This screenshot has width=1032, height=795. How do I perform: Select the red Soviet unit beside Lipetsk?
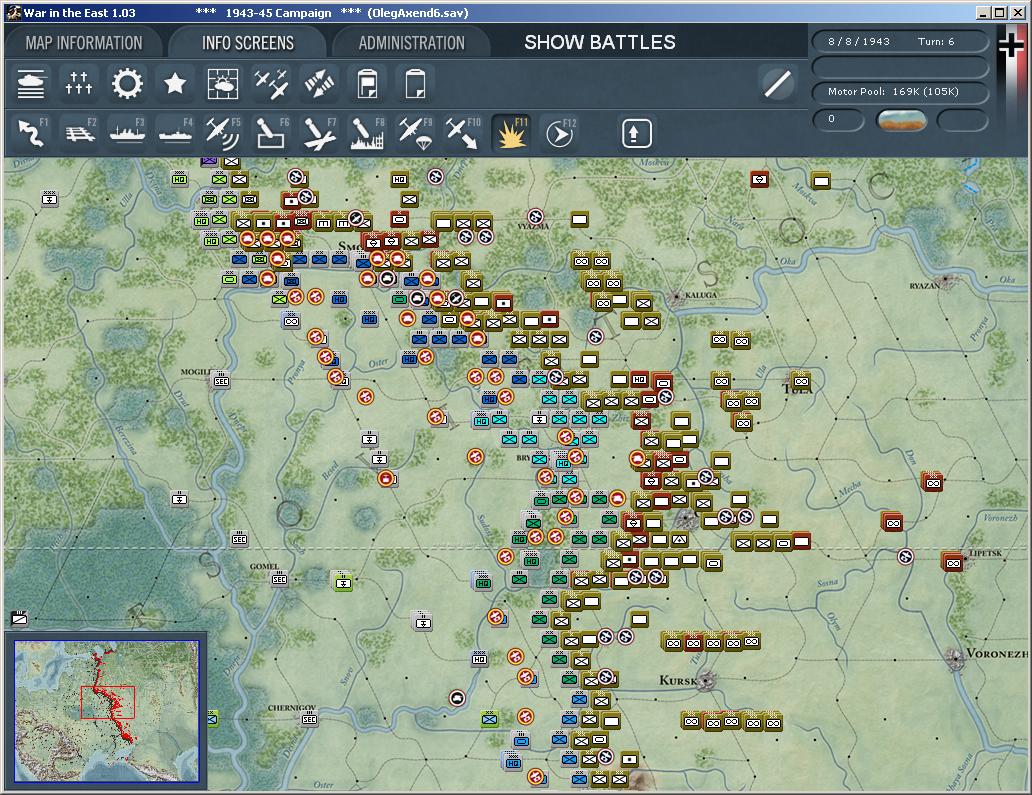954,563
